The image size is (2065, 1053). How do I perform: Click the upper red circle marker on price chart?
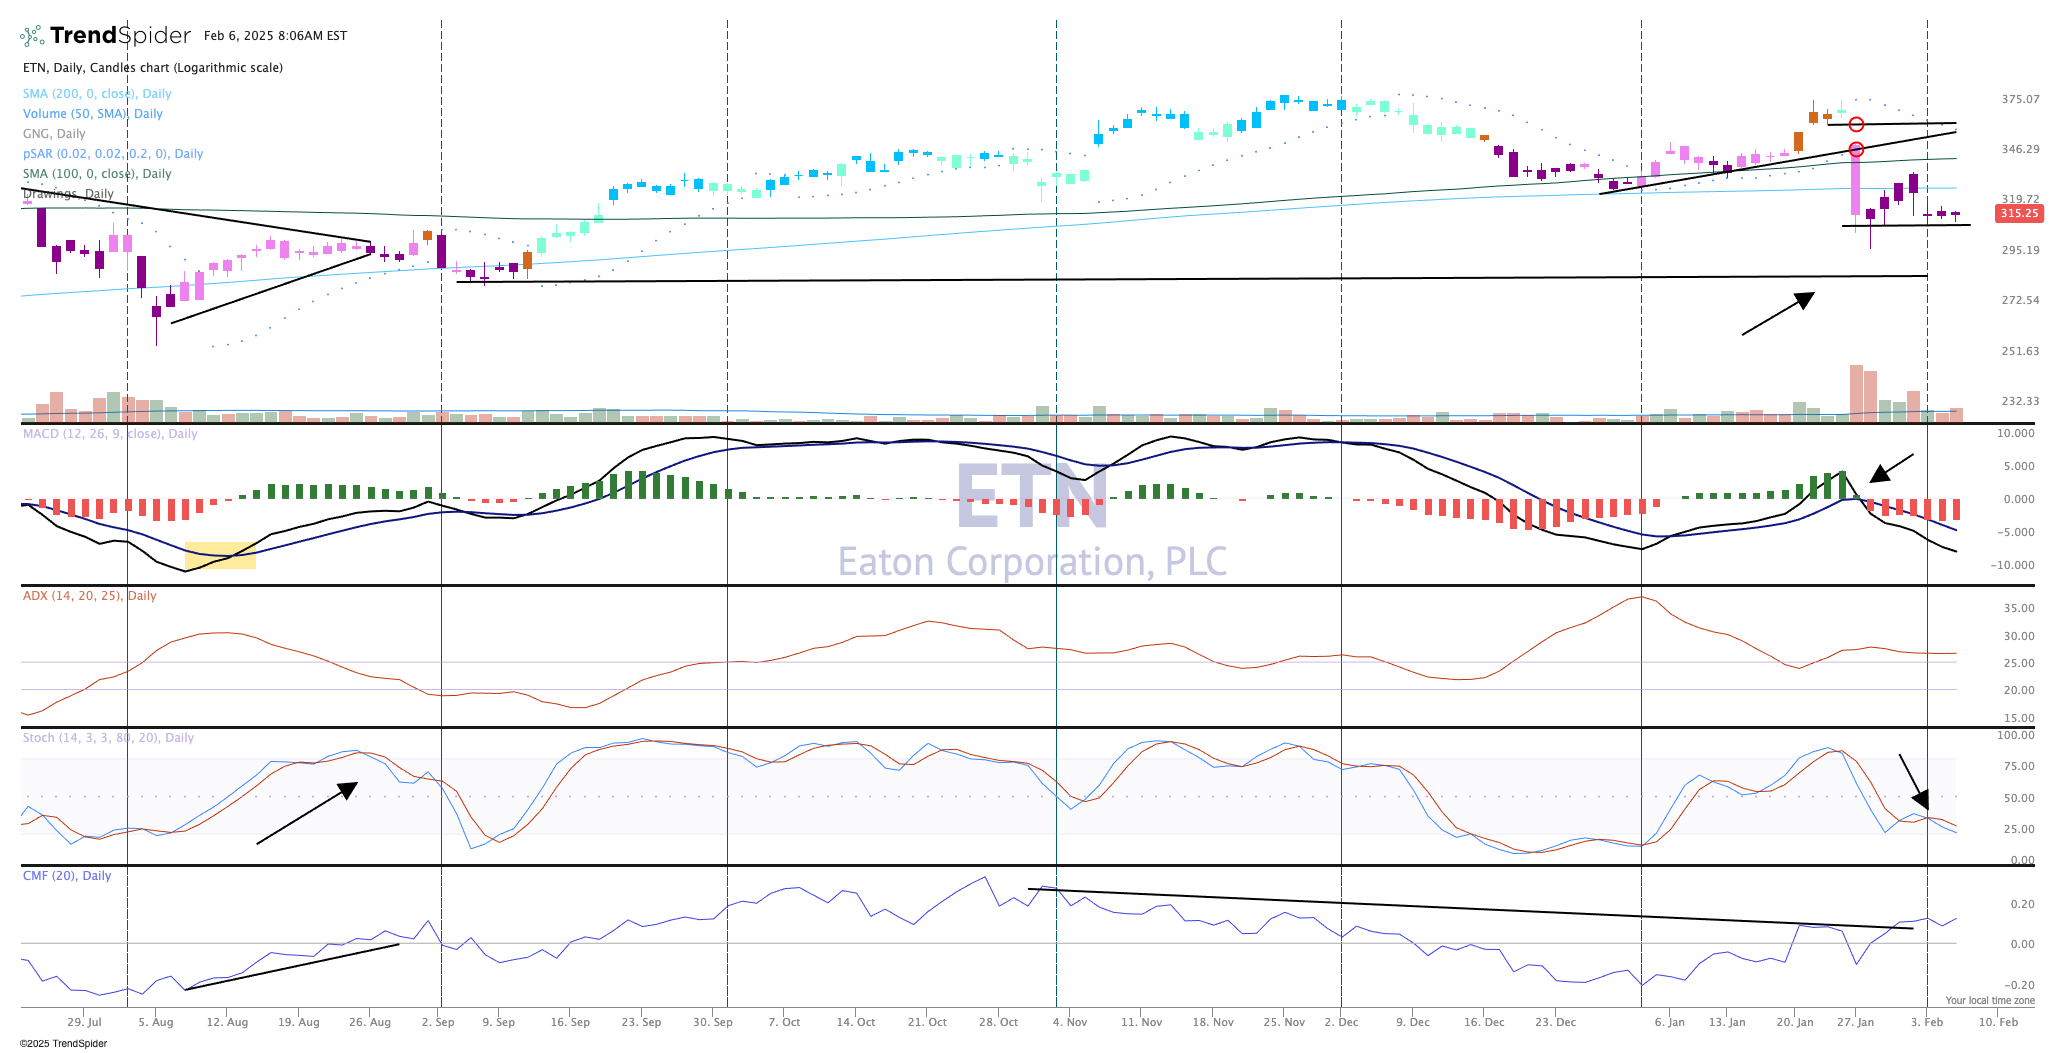tap(1856, 125)
